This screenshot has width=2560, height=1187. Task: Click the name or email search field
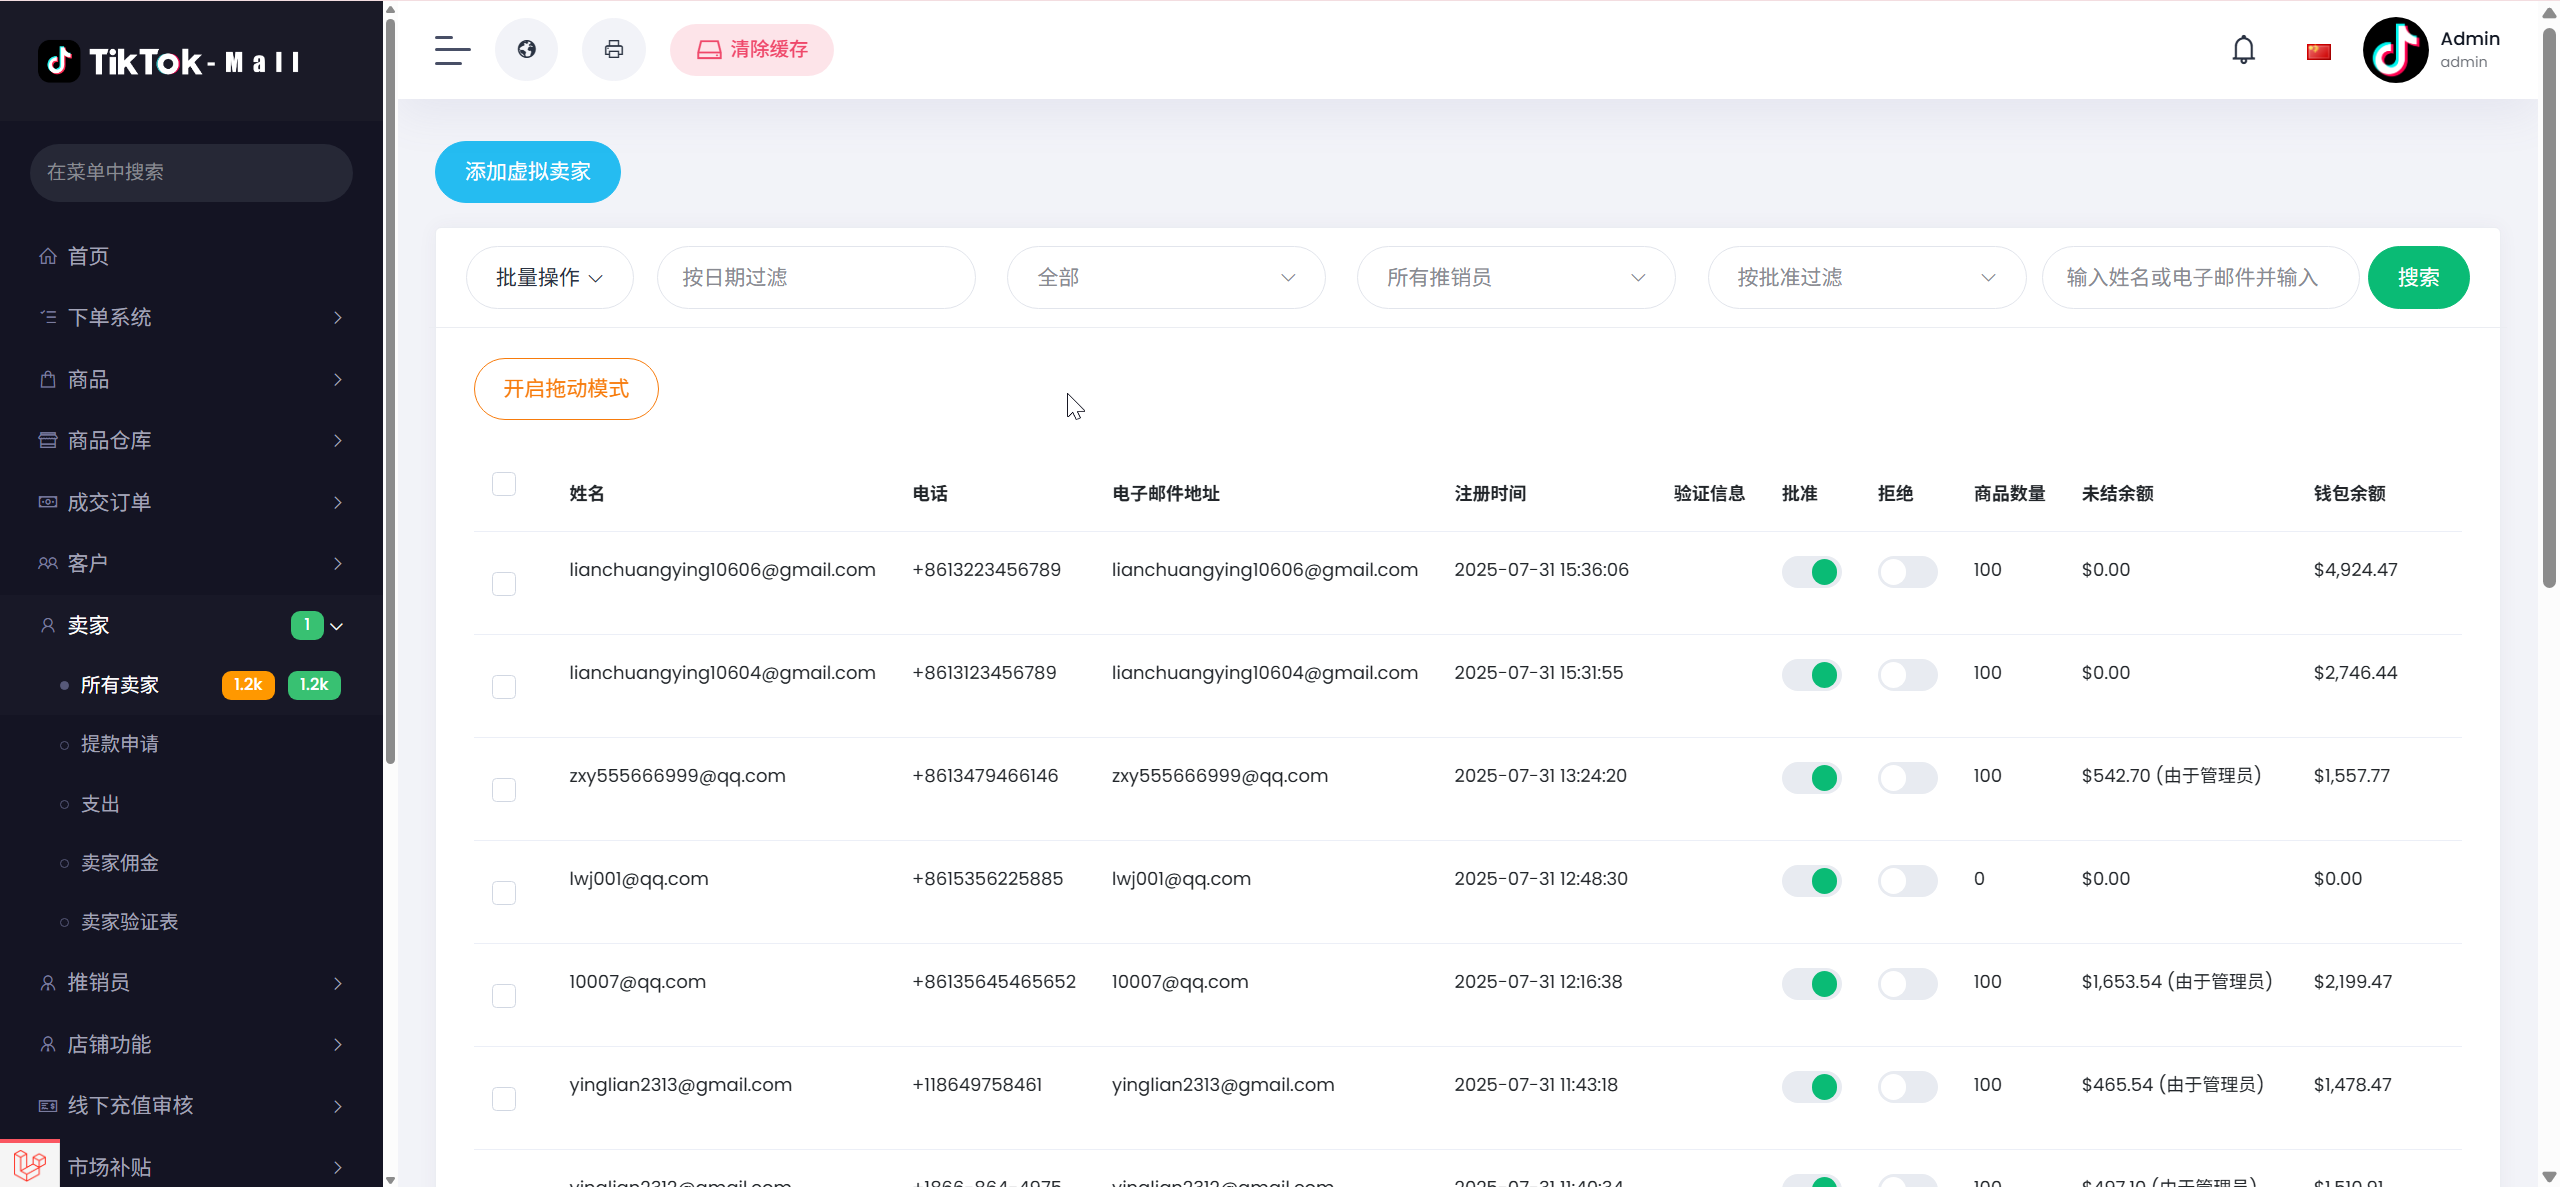click(2200, 277)
